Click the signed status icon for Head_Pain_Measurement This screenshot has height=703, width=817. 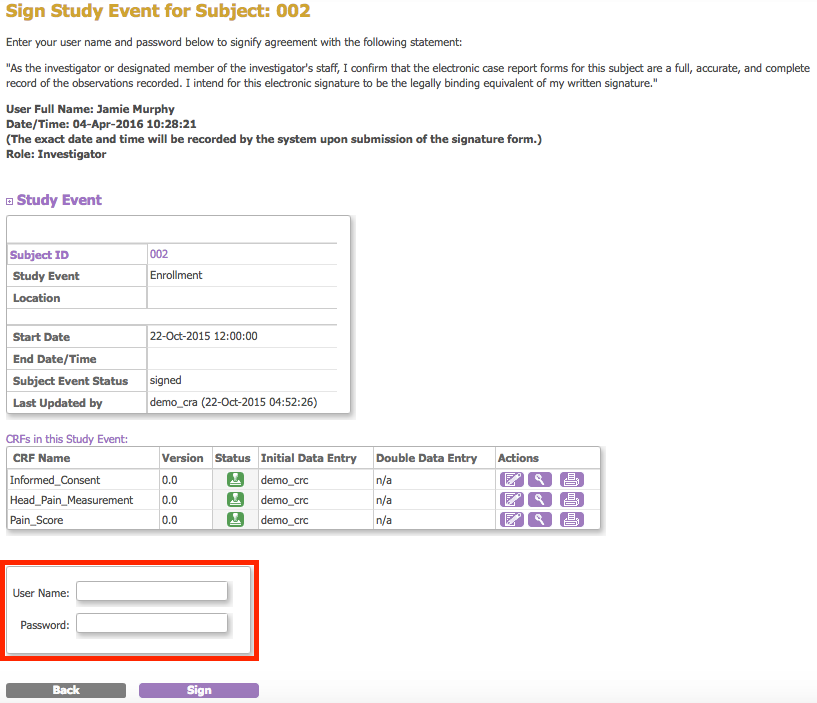(236, 499)
